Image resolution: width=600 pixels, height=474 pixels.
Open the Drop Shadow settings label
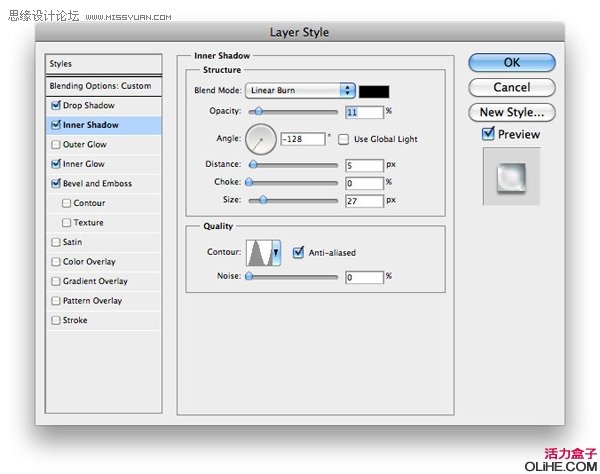(89, 105)
